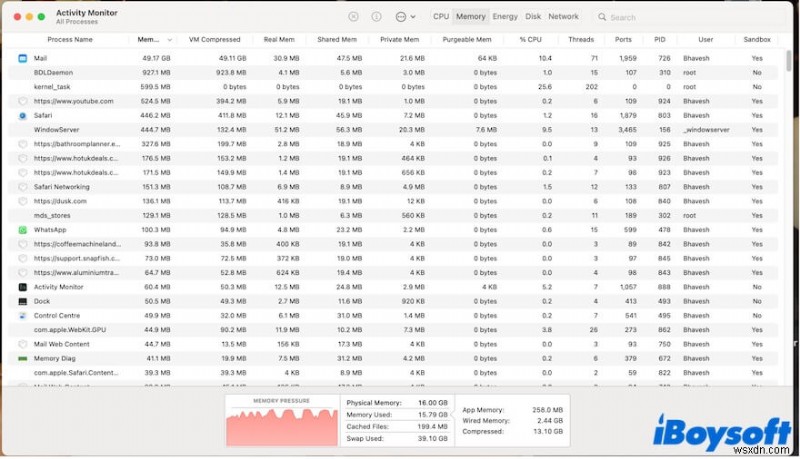Click shield icon beside bathroomplanner process
Viewport: 800px width, 459px height.
tap(22, 144)
